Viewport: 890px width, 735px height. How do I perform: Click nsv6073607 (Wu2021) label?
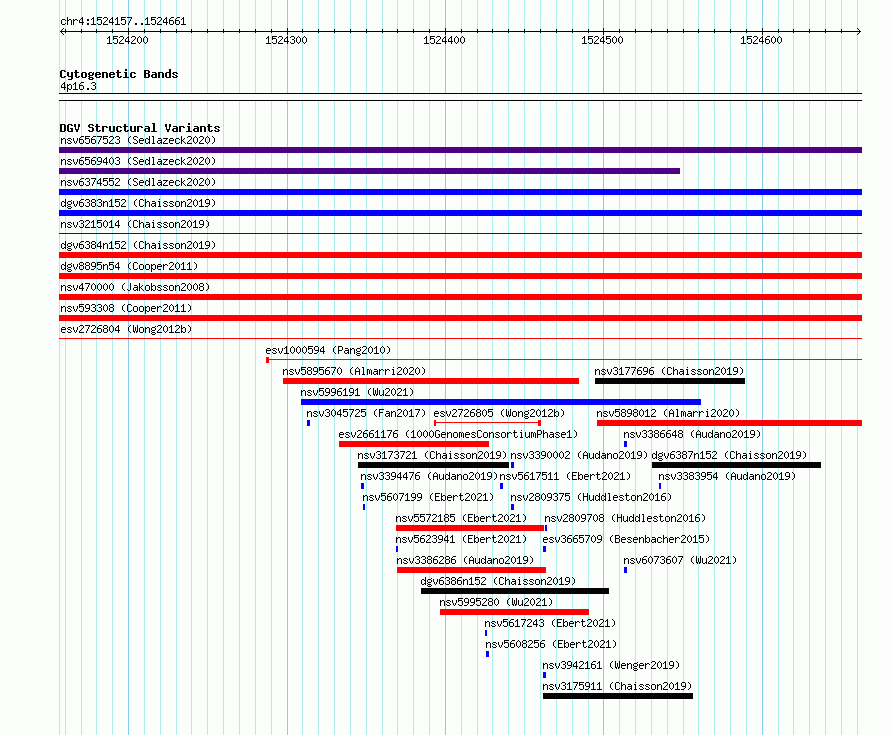[680, 560]
